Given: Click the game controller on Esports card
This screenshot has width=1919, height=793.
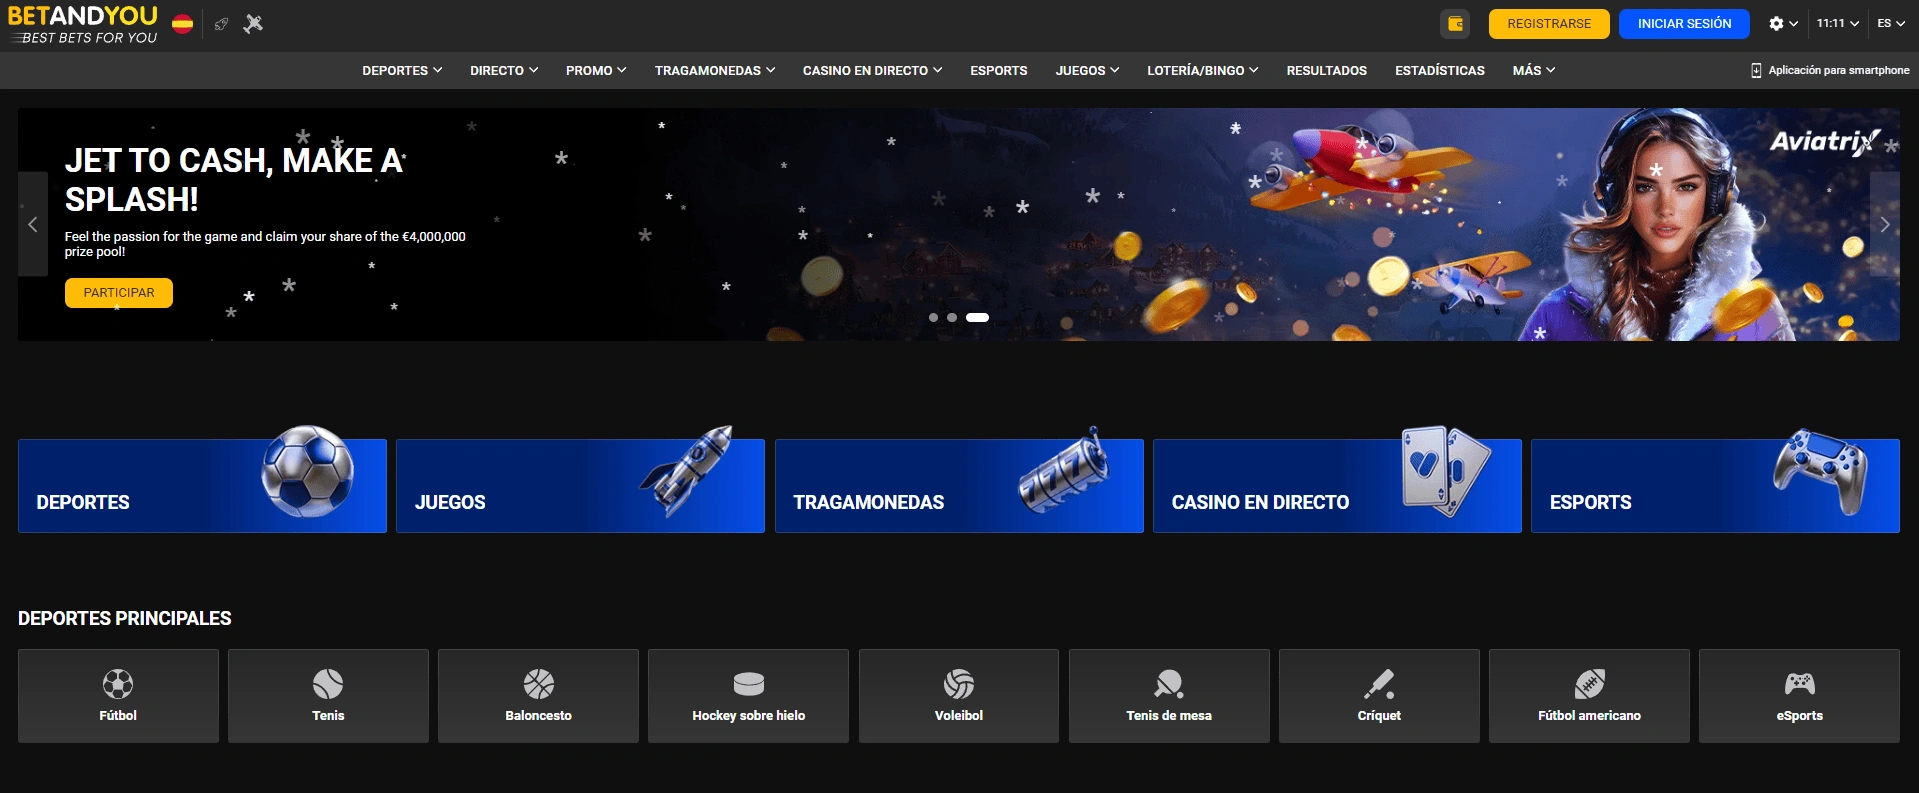Looking at the screenshot, I should click(1821, 471).
